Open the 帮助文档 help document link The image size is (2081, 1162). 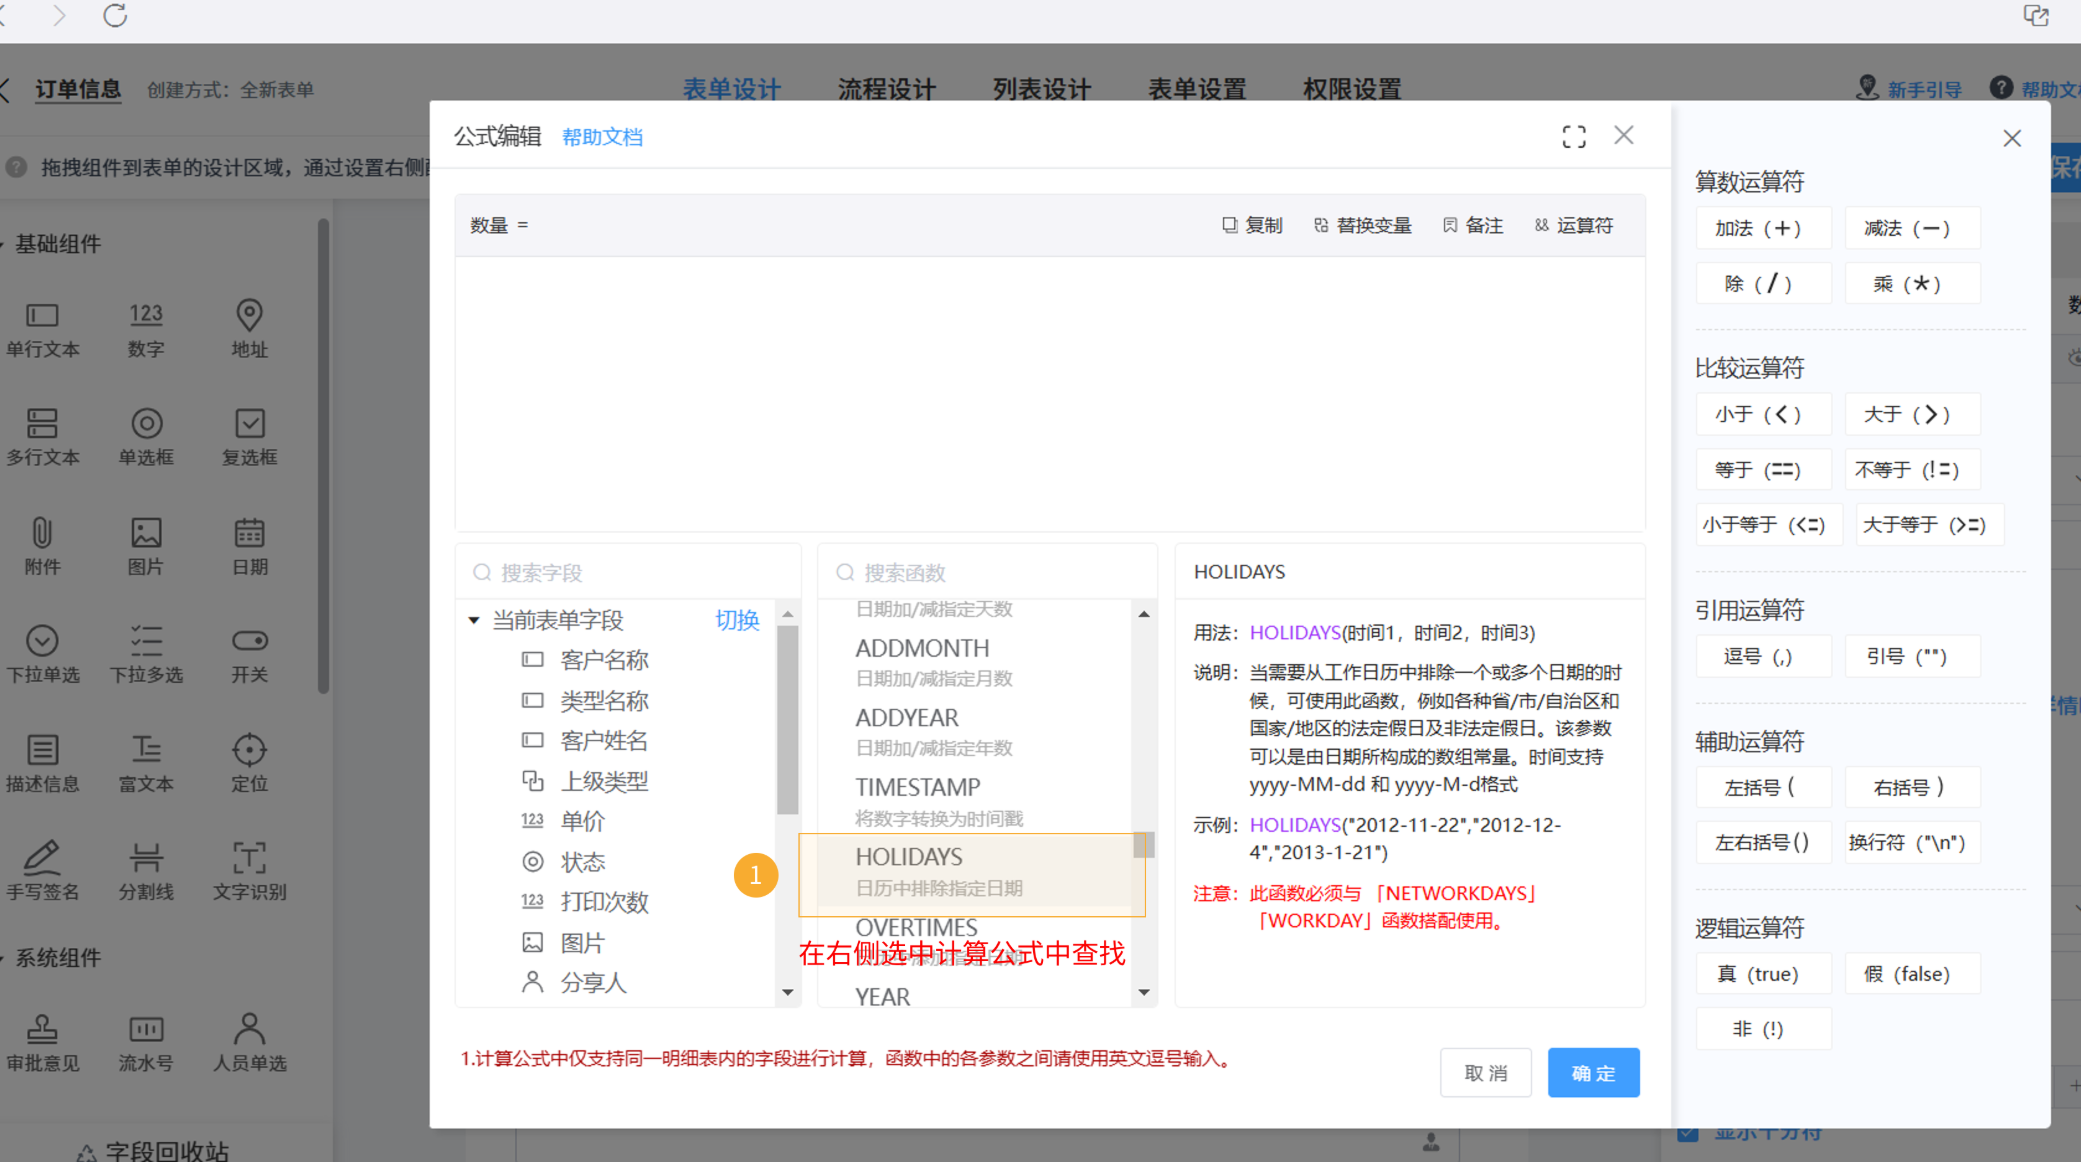602,137
